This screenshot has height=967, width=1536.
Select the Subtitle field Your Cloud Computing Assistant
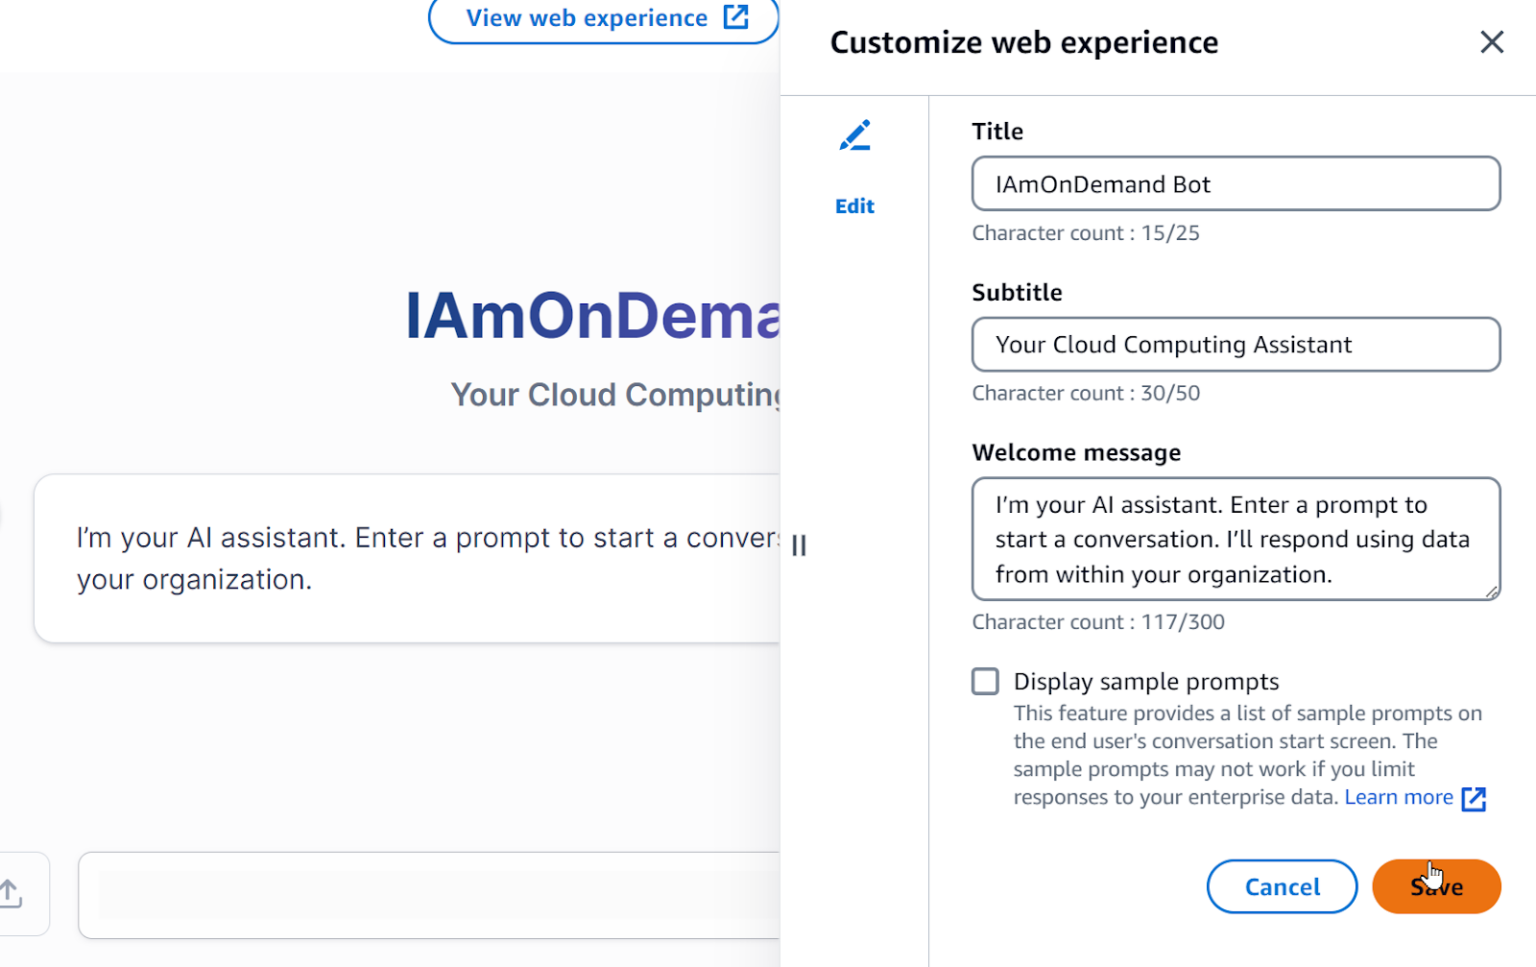coord(1235,344)
